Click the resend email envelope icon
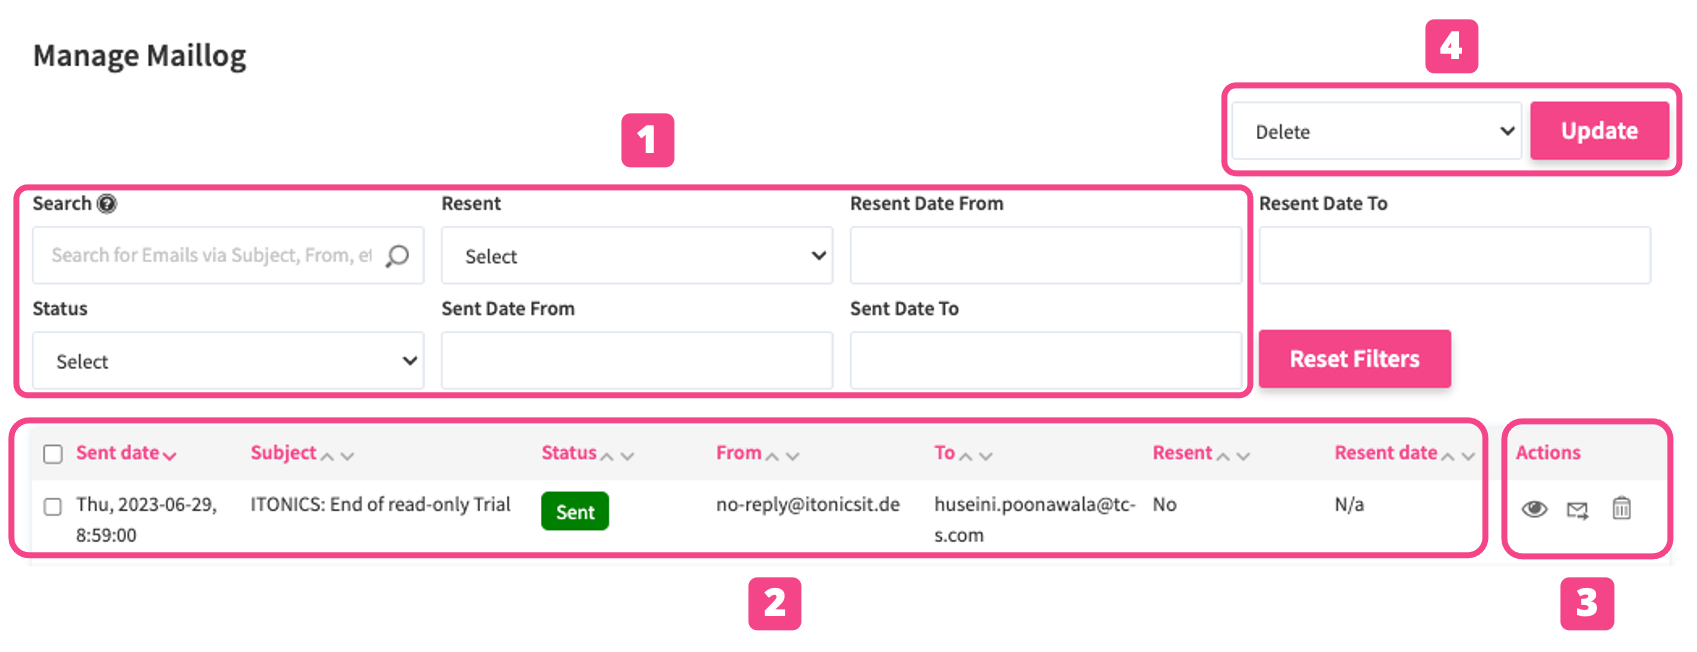Image resolution: width=1697 pixels, height=652 pixels. coord(1577,511)
